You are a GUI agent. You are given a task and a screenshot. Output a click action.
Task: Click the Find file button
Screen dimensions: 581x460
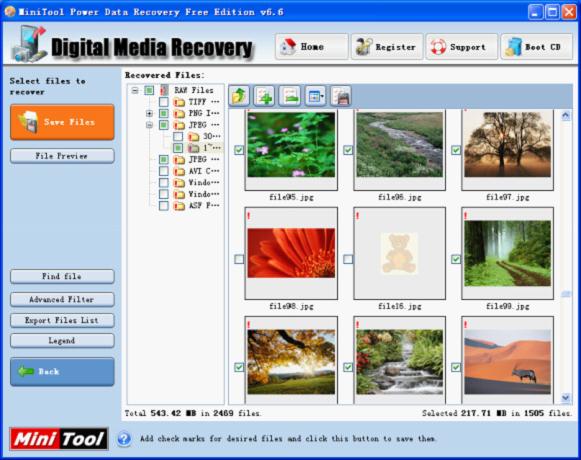[62, 277]
